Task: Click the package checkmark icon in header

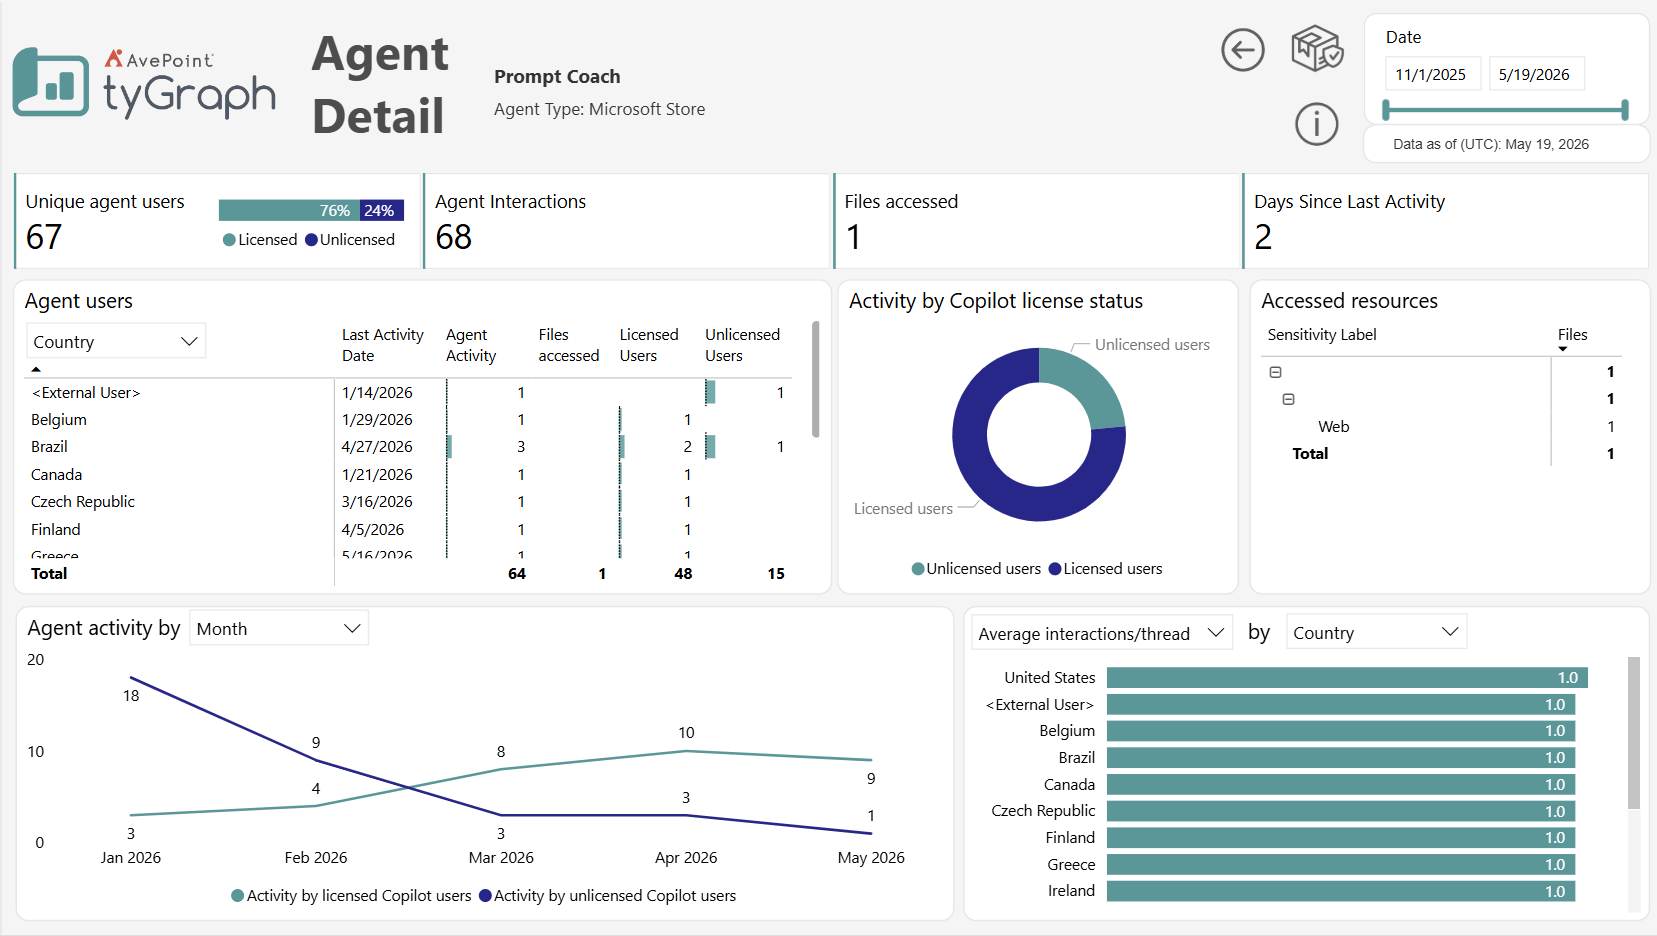Action: 1317,49
